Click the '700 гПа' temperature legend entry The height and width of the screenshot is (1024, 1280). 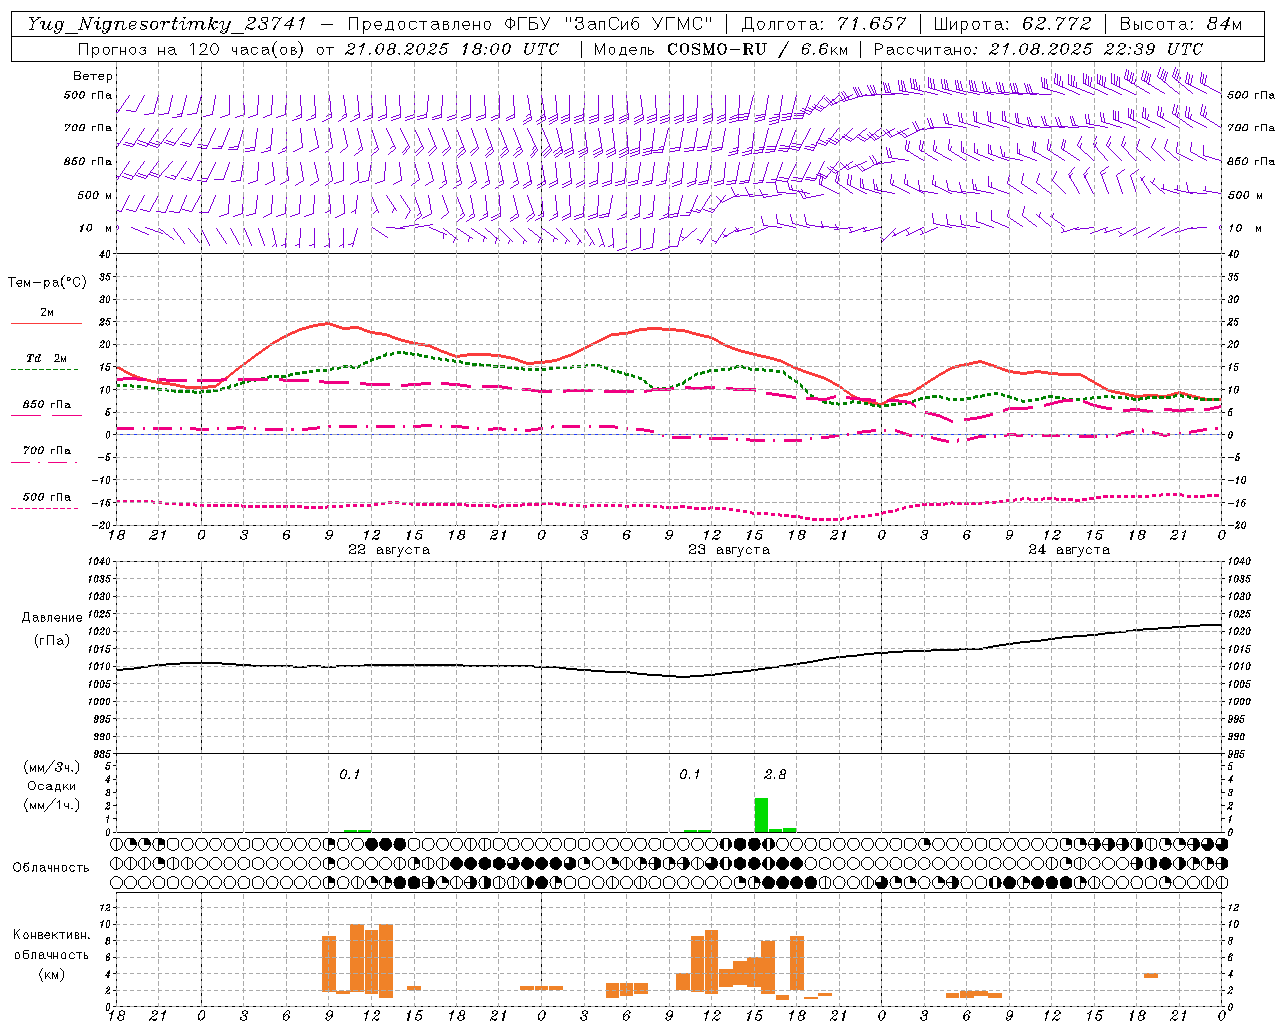(x=46, y=450)
